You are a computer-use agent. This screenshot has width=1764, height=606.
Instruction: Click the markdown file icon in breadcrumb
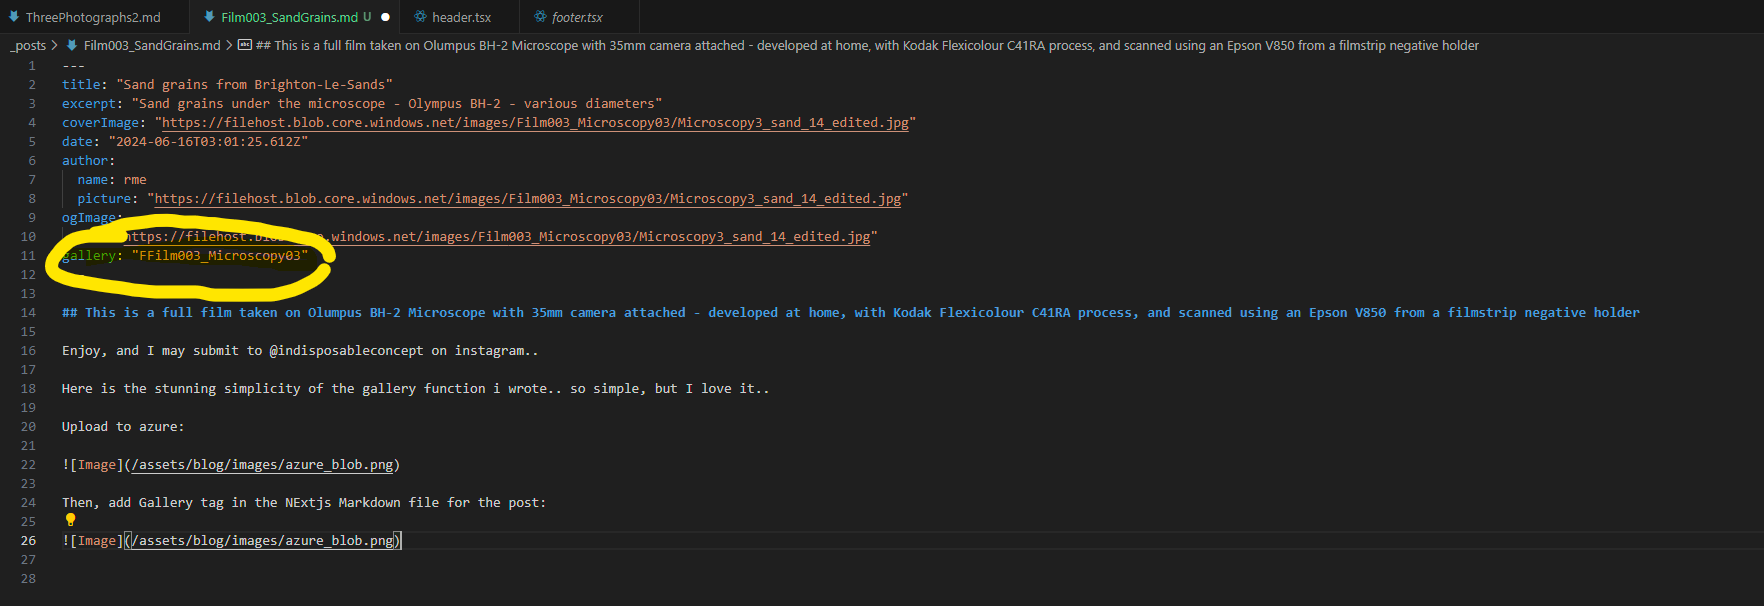pyautogui.click(x=72, y=45)
